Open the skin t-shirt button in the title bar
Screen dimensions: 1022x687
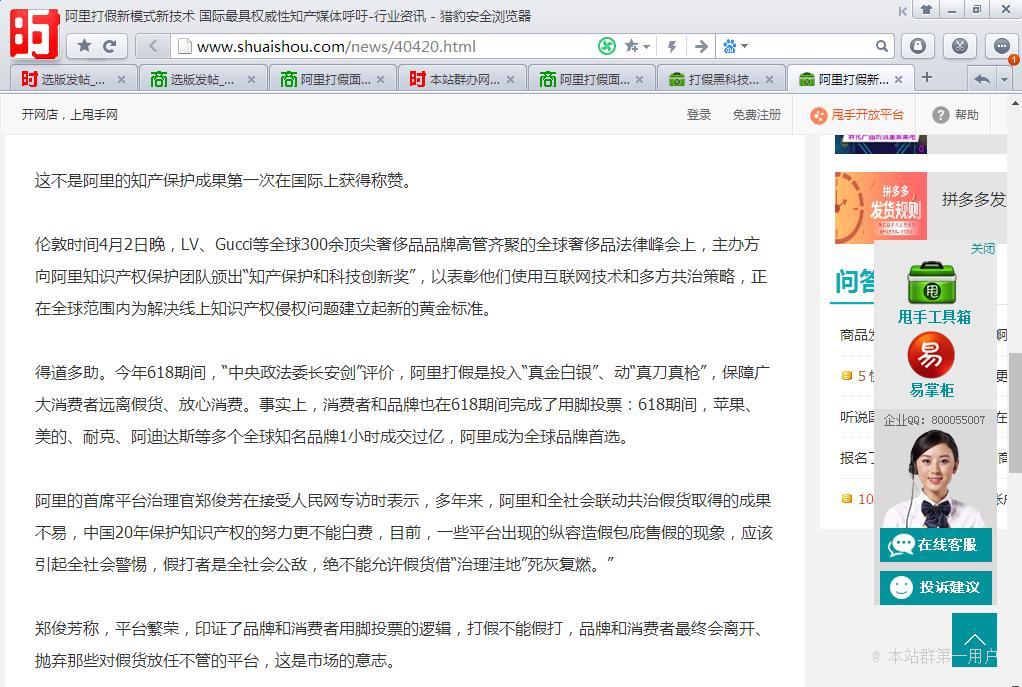tap(926, 10)
